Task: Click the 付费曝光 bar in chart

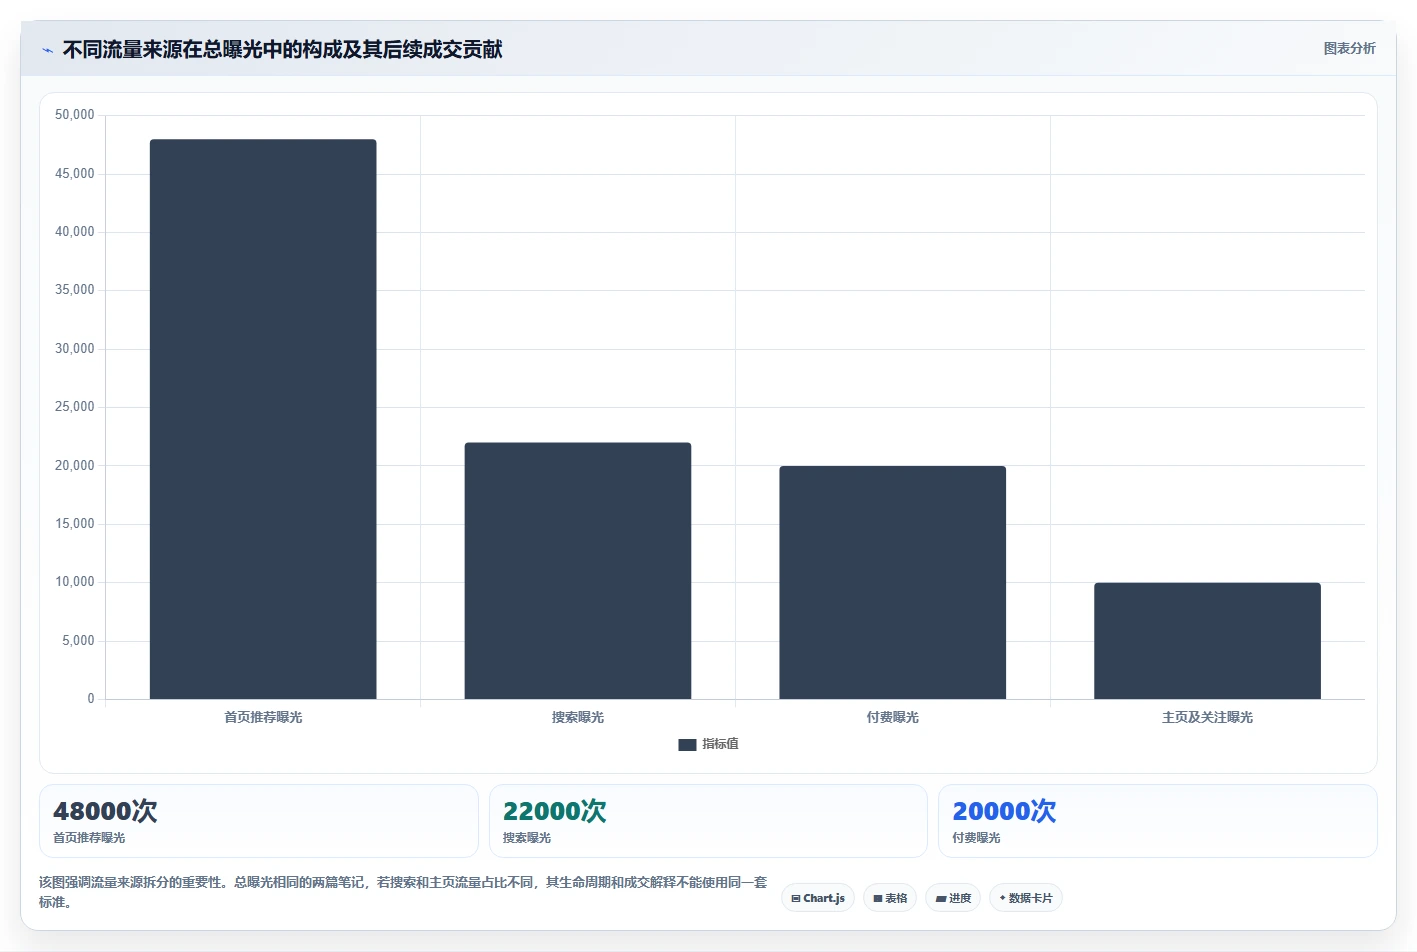Action: coord(893,582)
